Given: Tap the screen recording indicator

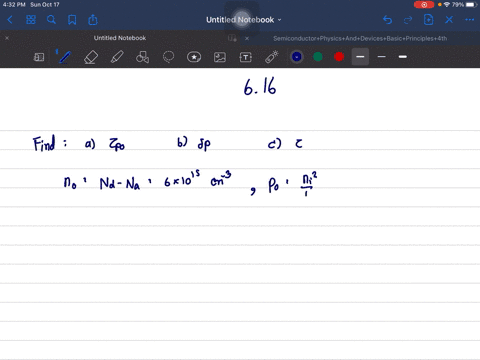Looking at the screenshot, I should click(424, 5).
